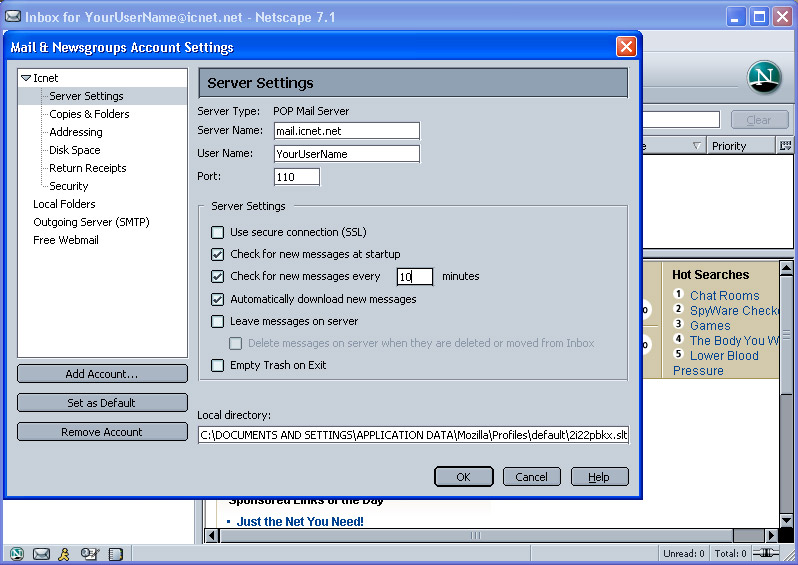
Task: Click the minutes interval field
Action: tap(415, 276)
